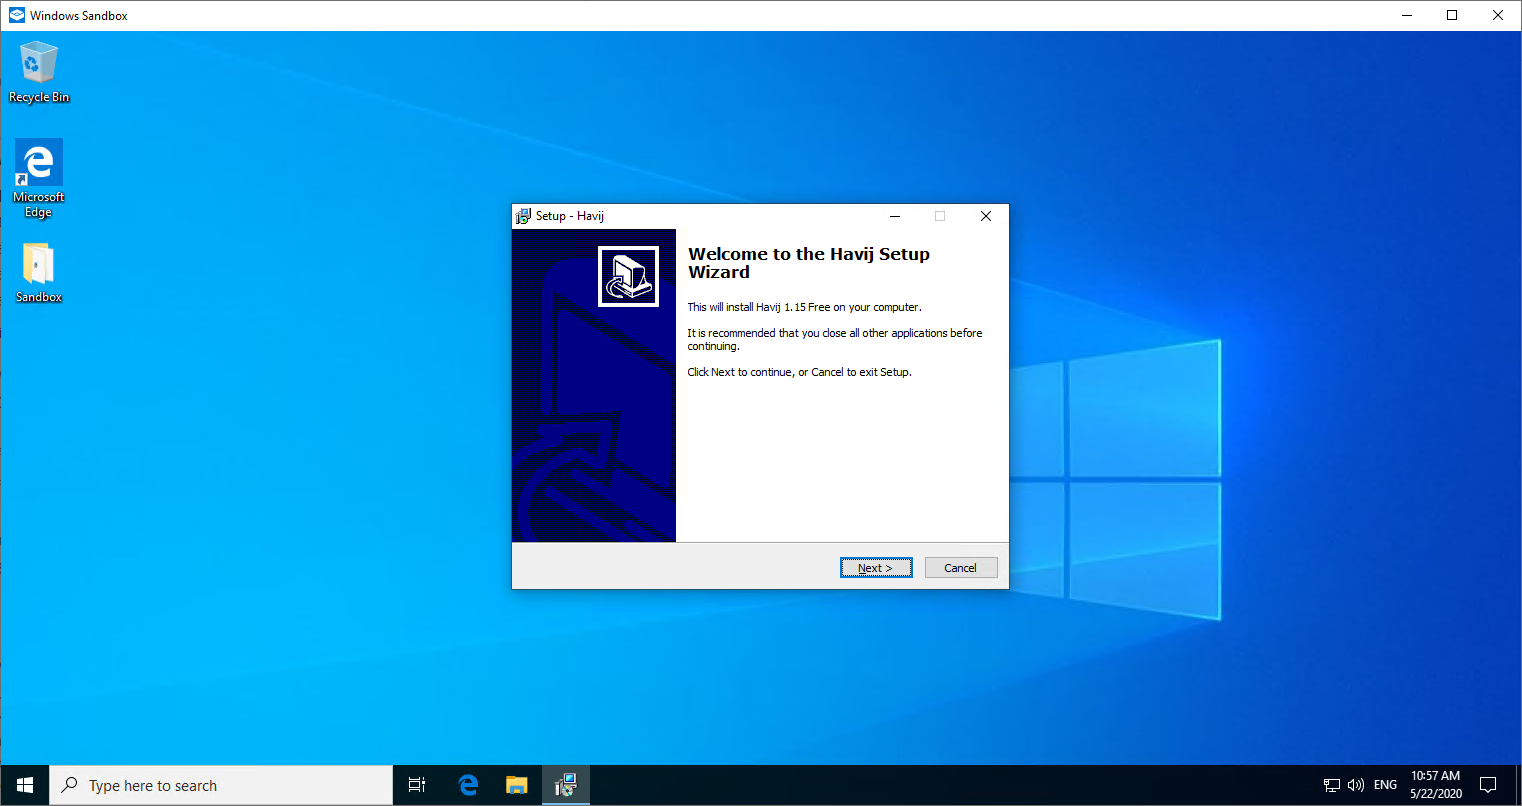Open File Explorer from the taskbar
1522x806 pixels.
tap(516, 785)
